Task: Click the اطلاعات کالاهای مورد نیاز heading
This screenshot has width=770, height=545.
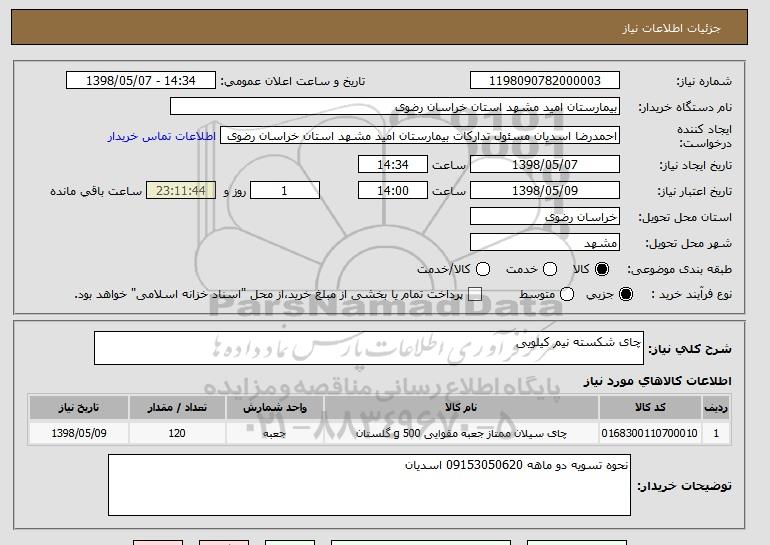Action: point(658,381)
